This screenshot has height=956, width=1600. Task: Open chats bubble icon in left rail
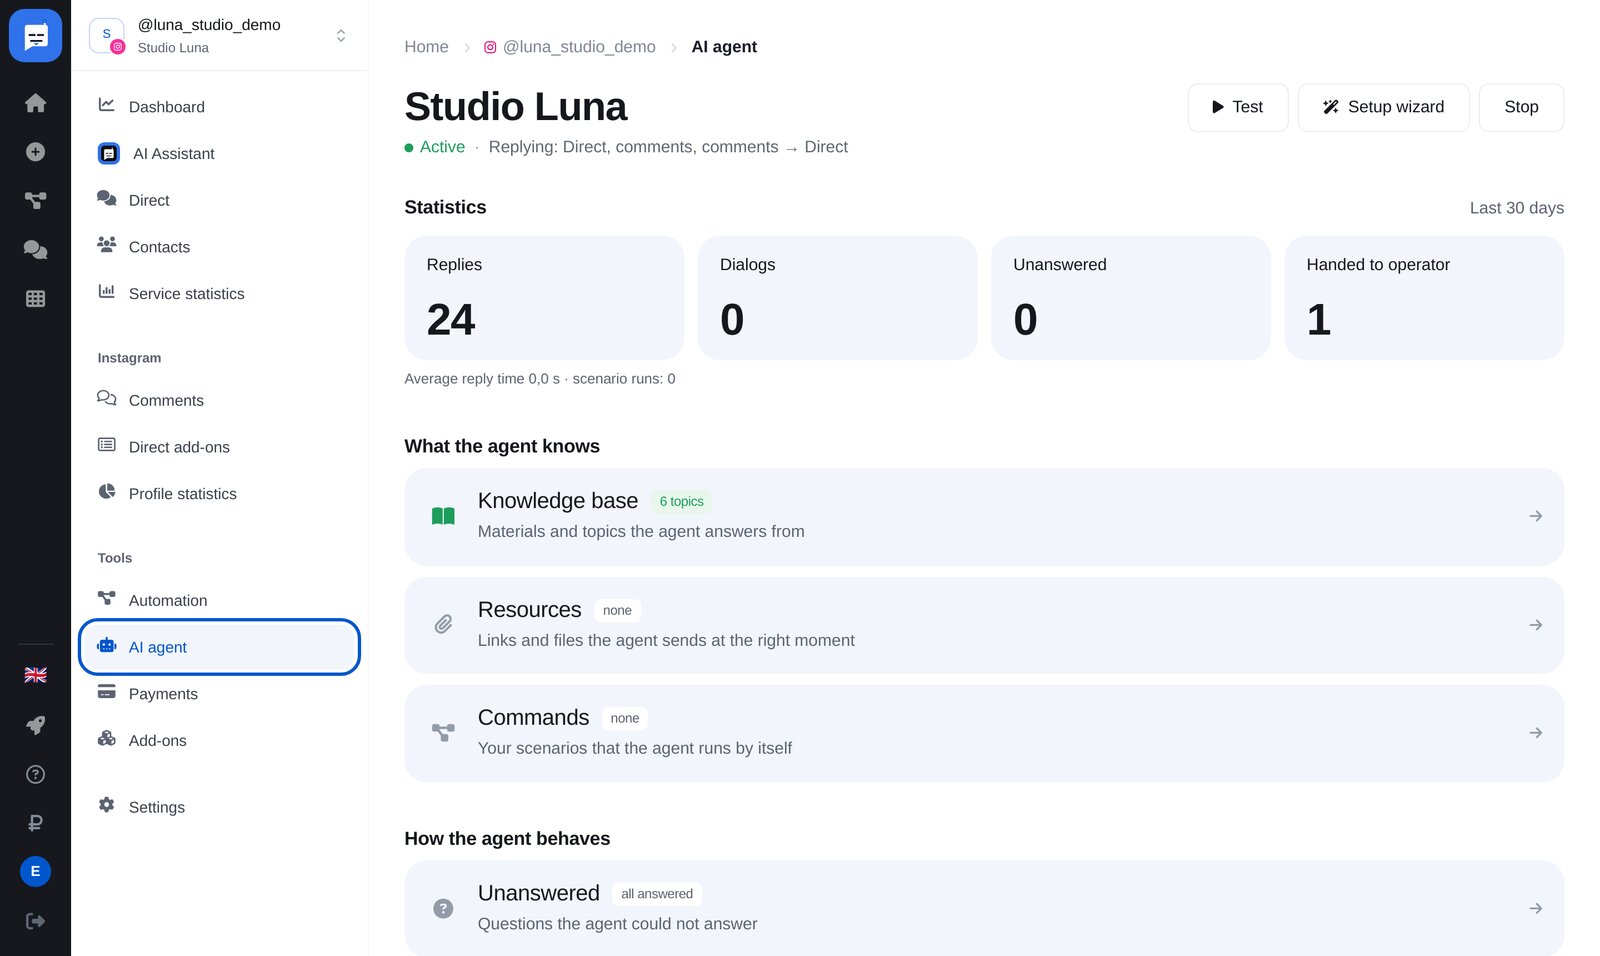[x=35, y=249]
